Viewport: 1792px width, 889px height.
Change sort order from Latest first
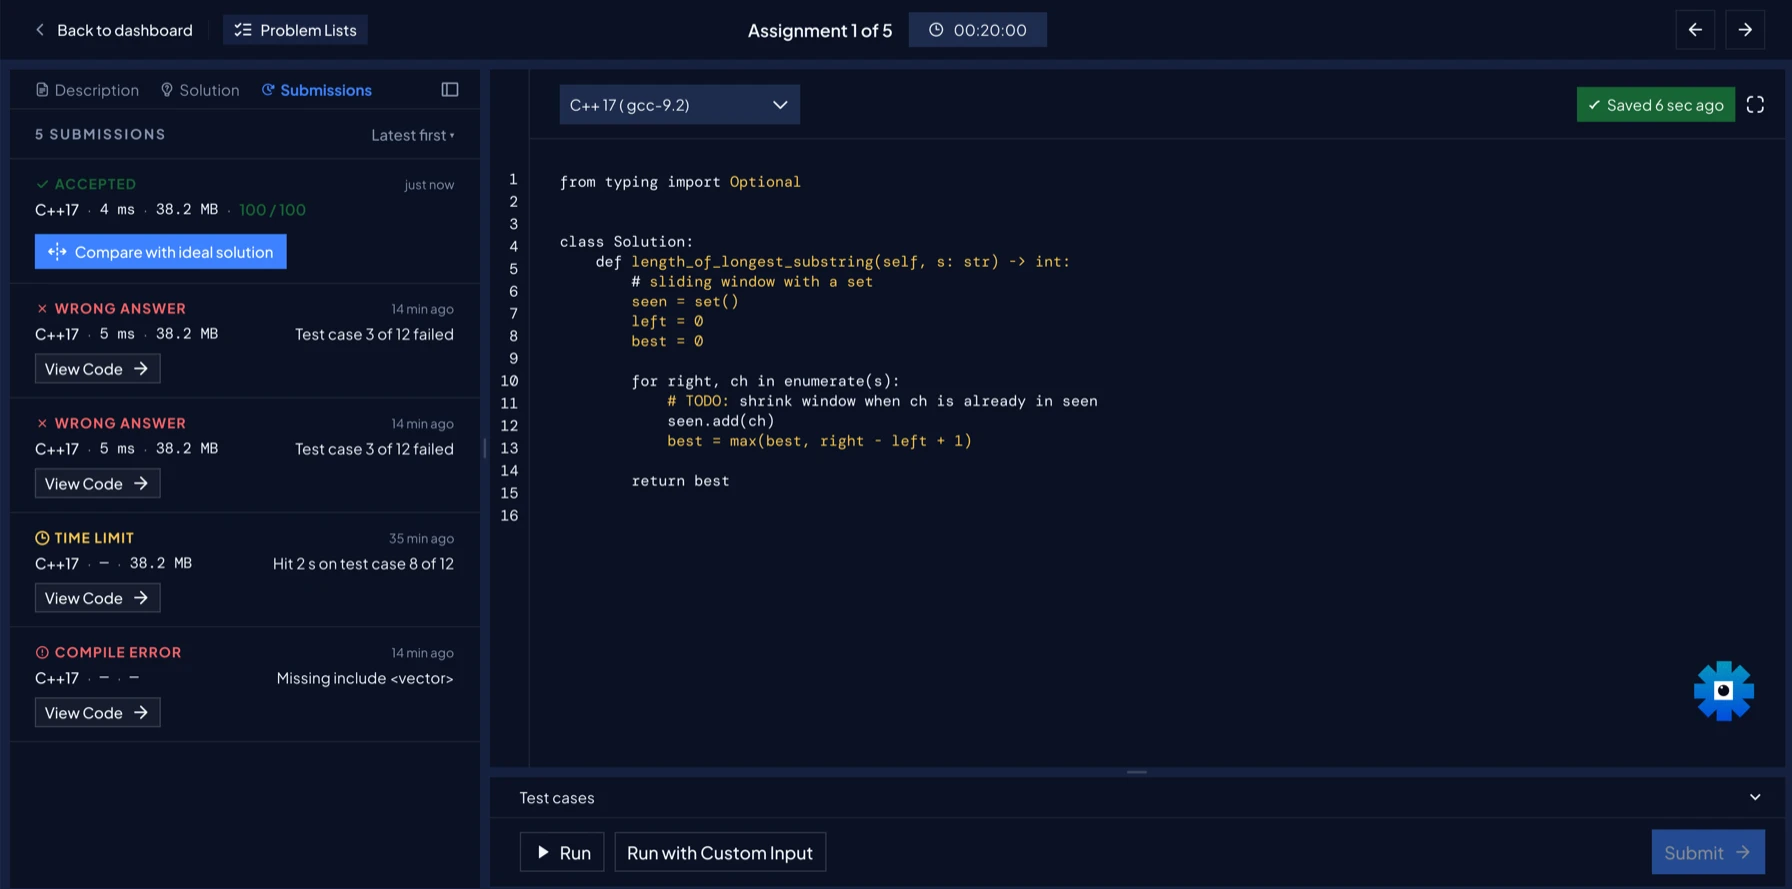[x=412, y=135]
